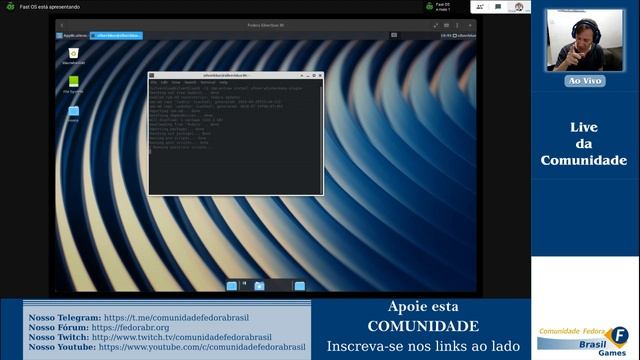
Task: Open the Twitch comunidadefedorabrasil link
Action: point(182,337)
